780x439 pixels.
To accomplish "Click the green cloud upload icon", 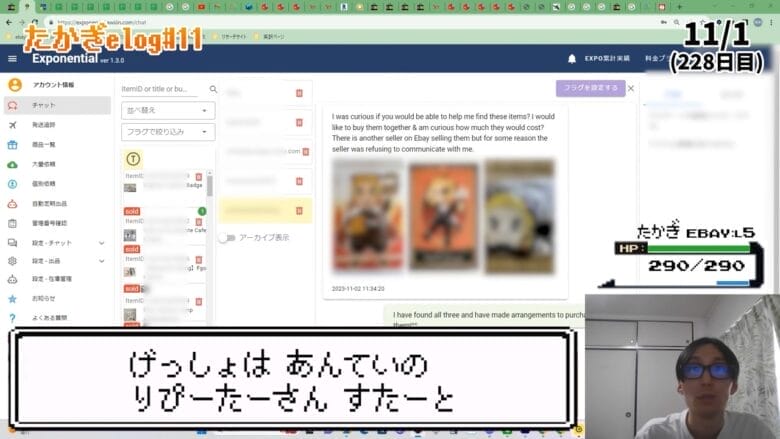I will 13,165.
